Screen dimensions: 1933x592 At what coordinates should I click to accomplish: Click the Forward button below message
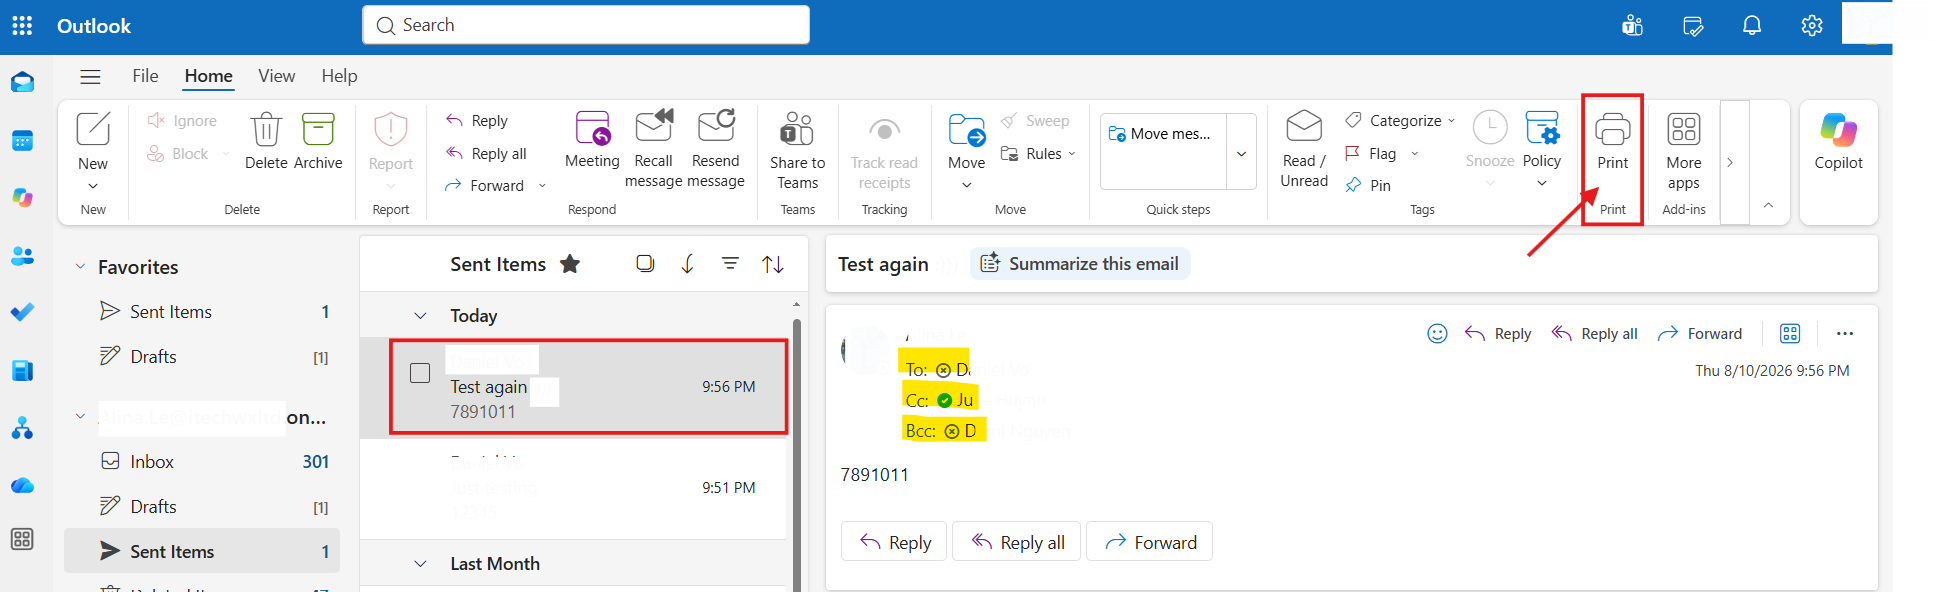click(1149, 542)
